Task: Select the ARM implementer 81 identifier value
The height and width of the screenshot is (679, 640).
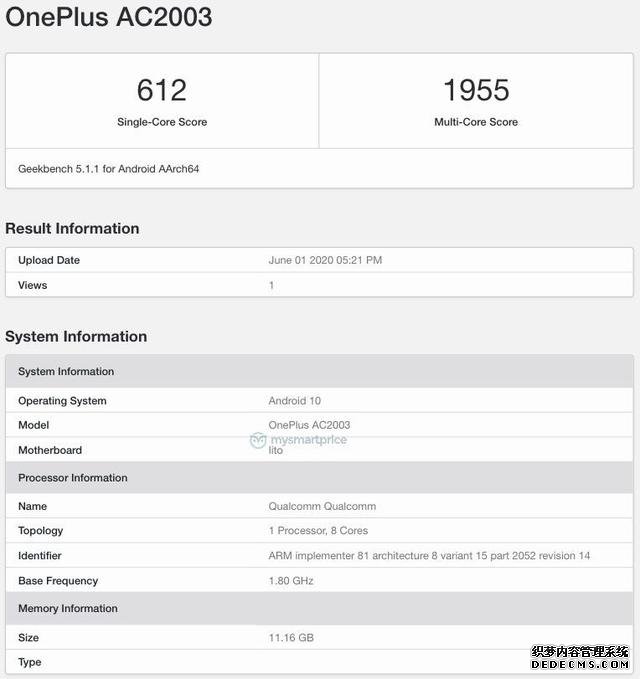Action: click(429, 556)
